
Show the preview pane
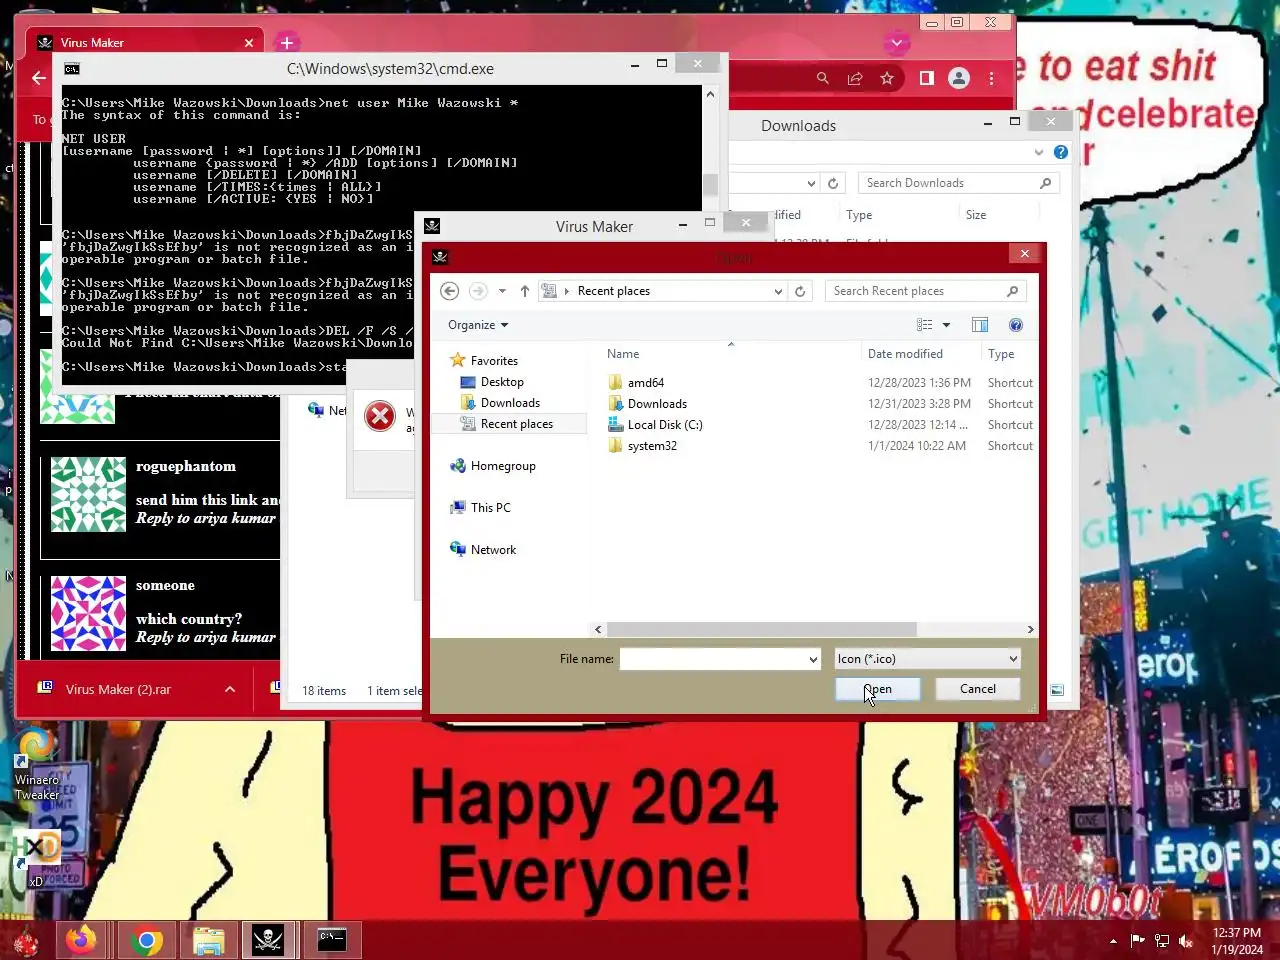[x=980, y=325]
